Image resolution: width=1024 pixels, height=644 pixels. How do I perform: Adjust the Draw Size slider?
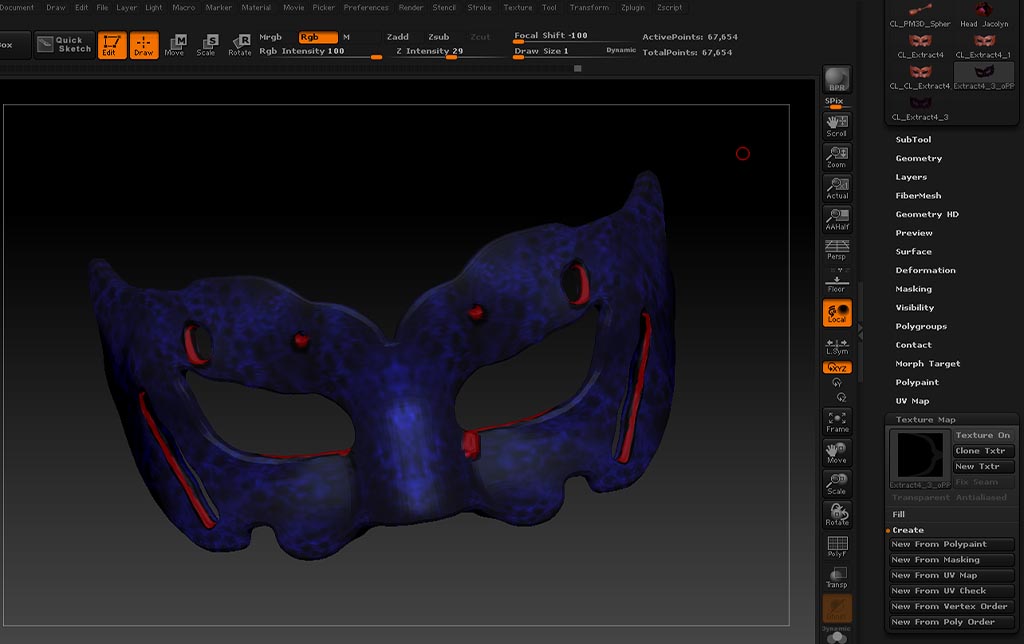pyautogui.click(x=575, y=52)
